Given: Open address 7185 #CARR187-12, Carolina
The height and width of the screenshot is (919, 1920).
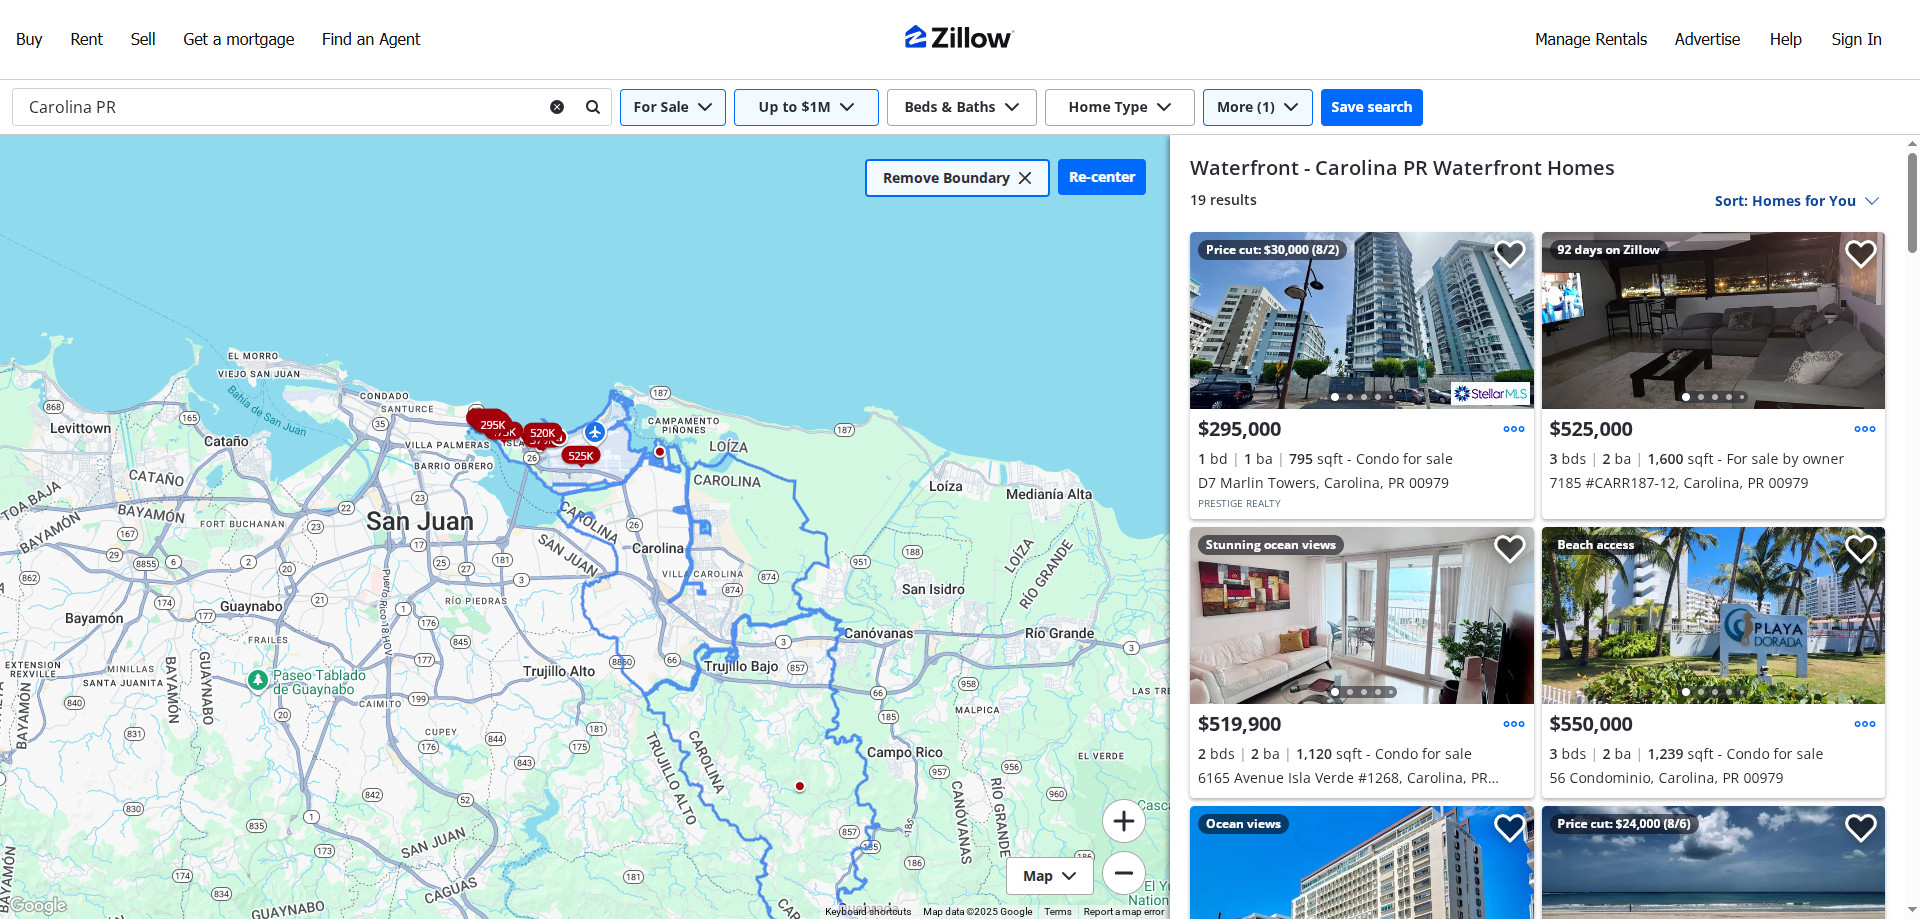Looking at the screenshot, I should point(1678,483).
